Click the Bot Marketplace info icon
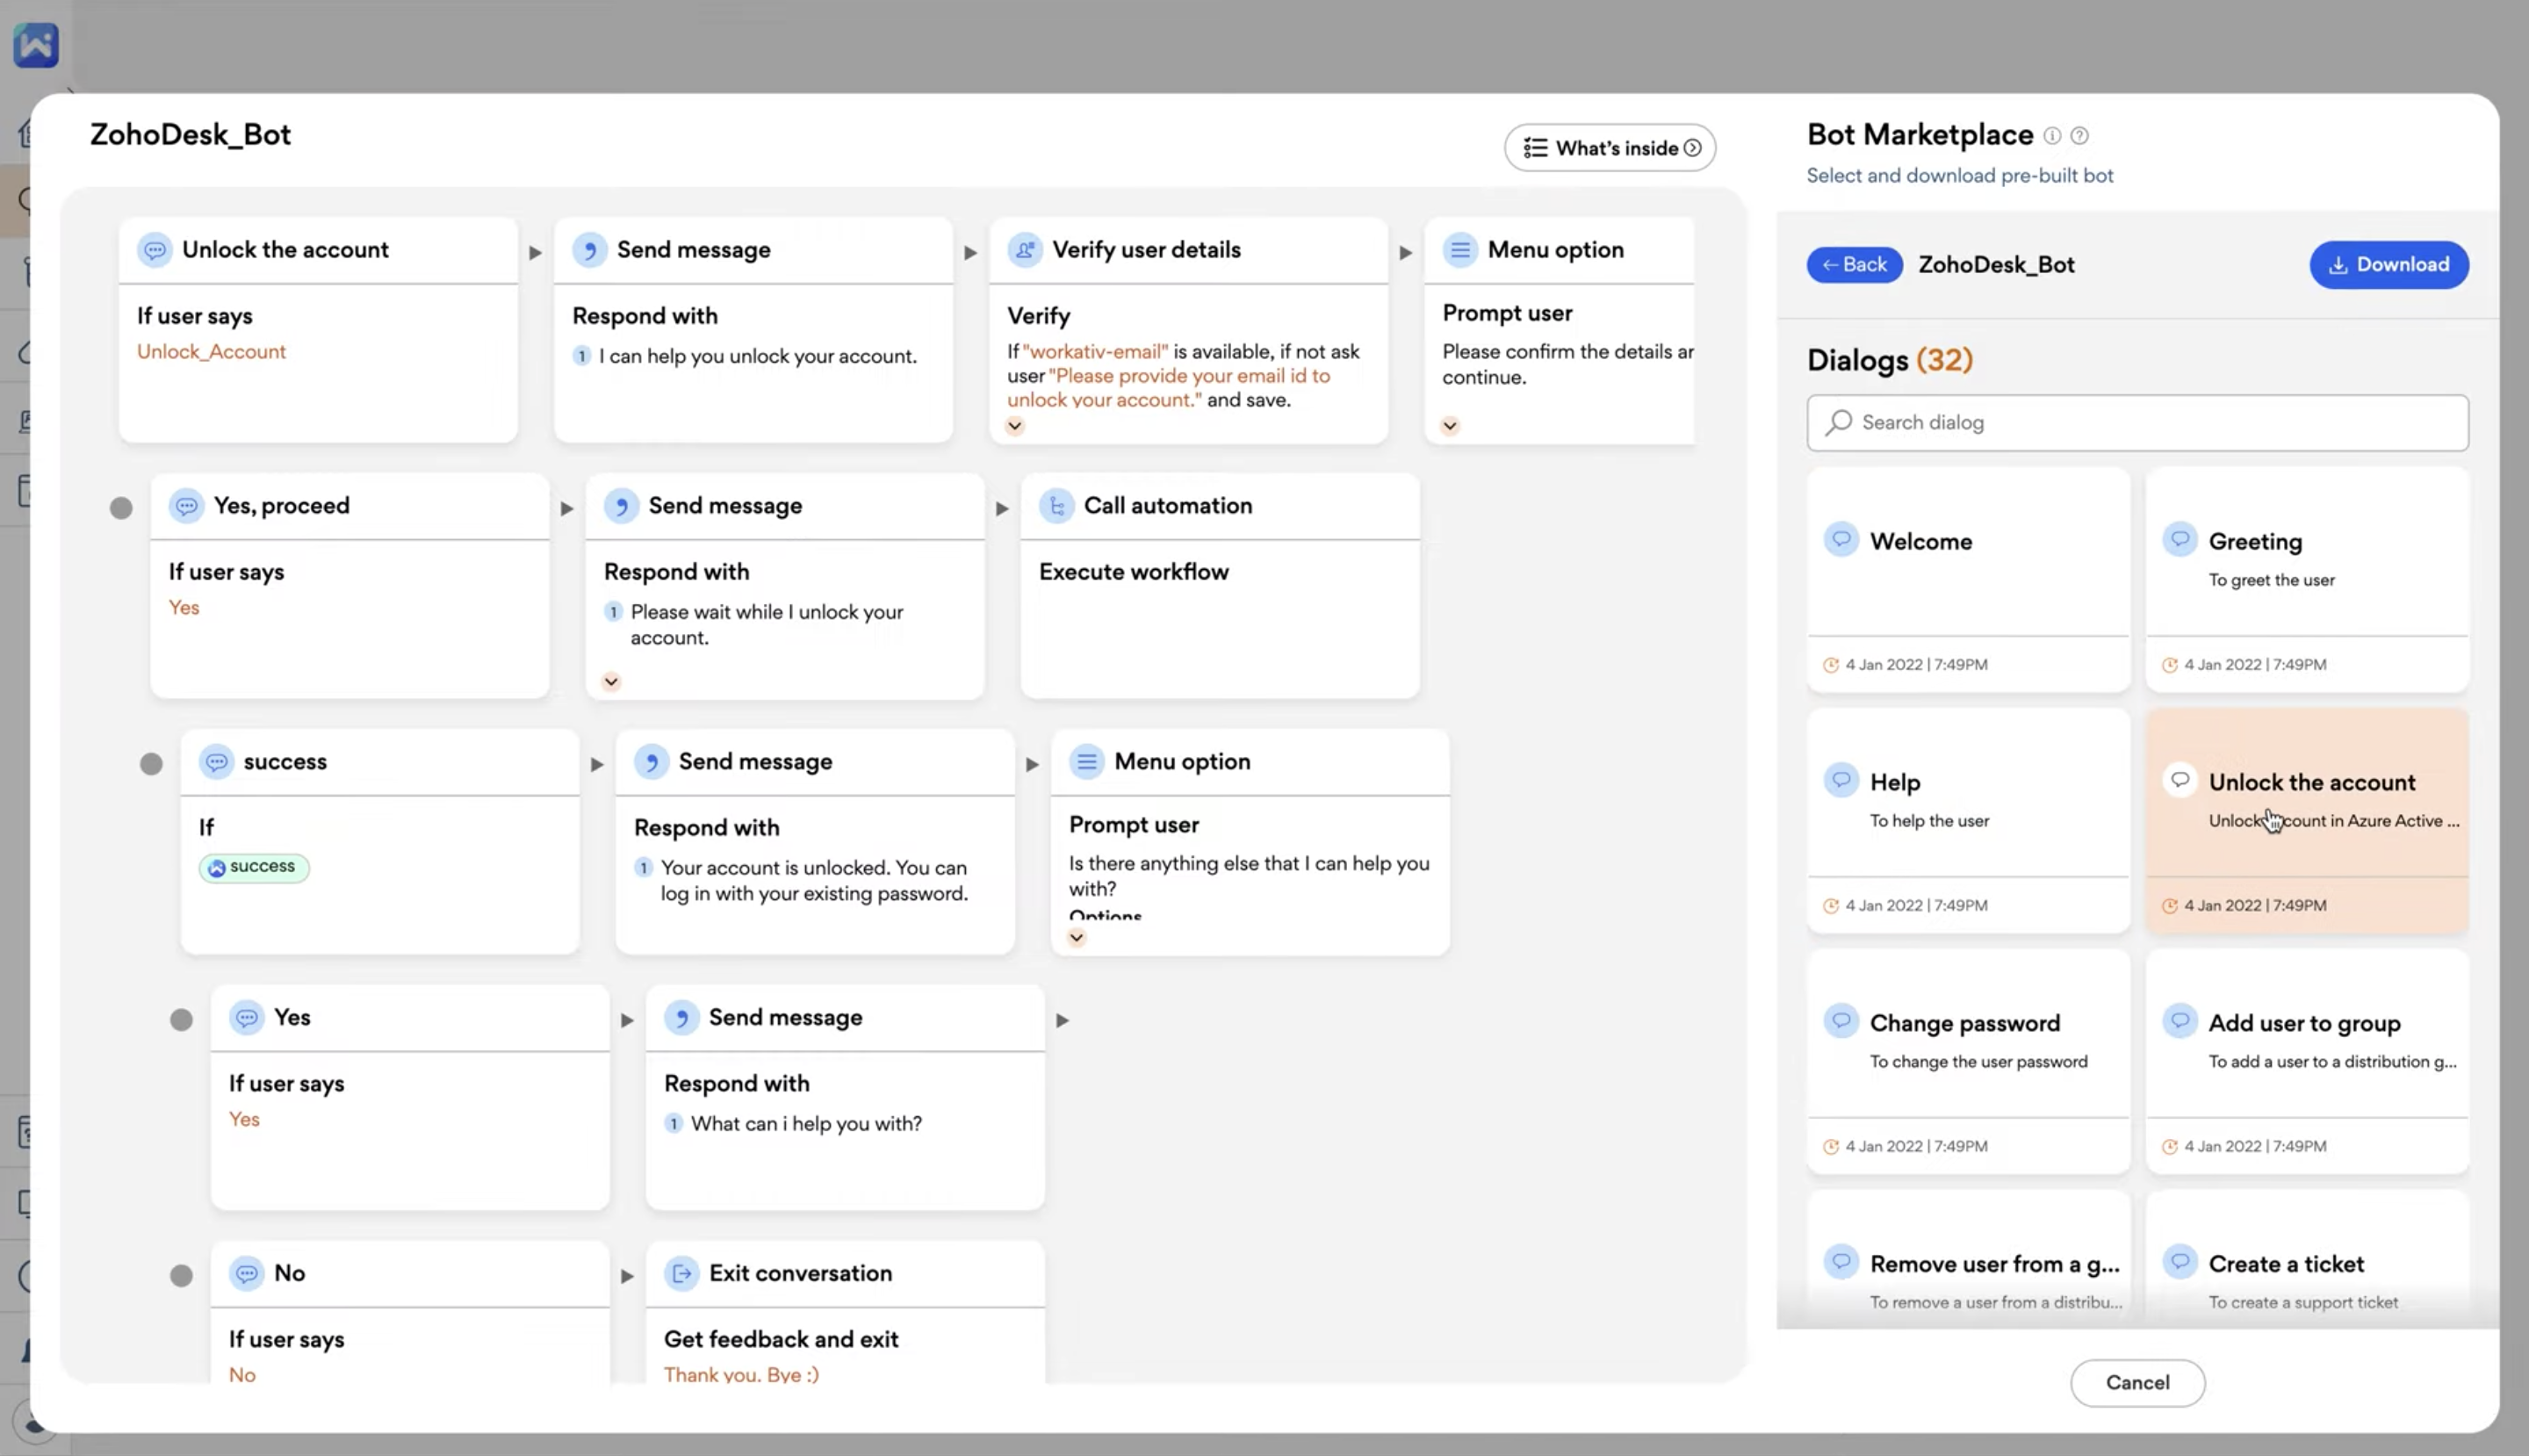Screen dimensions: 2529x1456 [2052, 136]
